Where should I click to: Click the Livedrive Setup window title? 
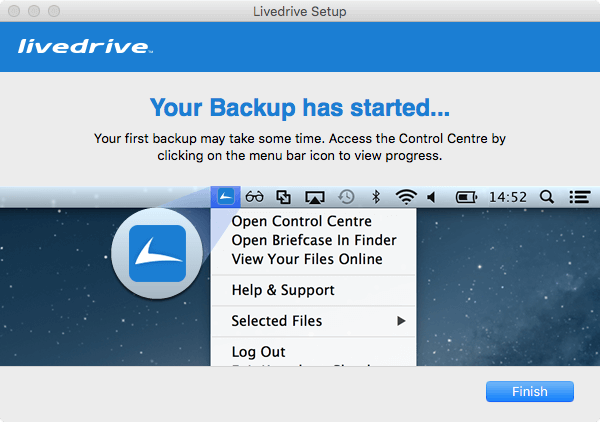[300, 11]
